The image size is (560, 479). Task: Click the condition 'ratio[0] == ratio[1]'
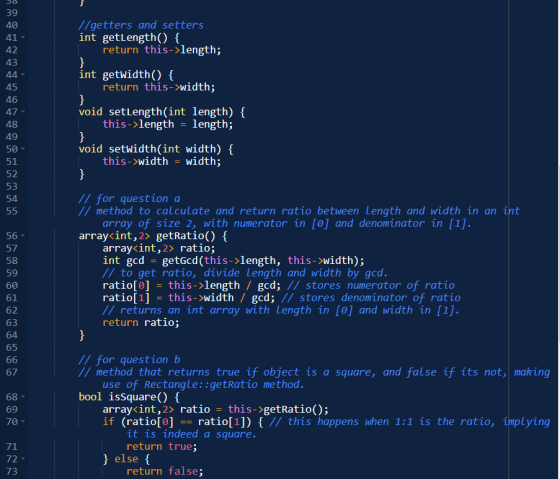pos(186,422)
